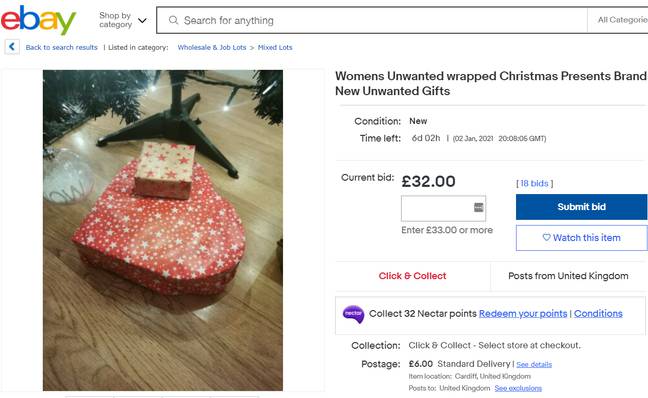Open Mixed Lots category link

coord(275,48)
